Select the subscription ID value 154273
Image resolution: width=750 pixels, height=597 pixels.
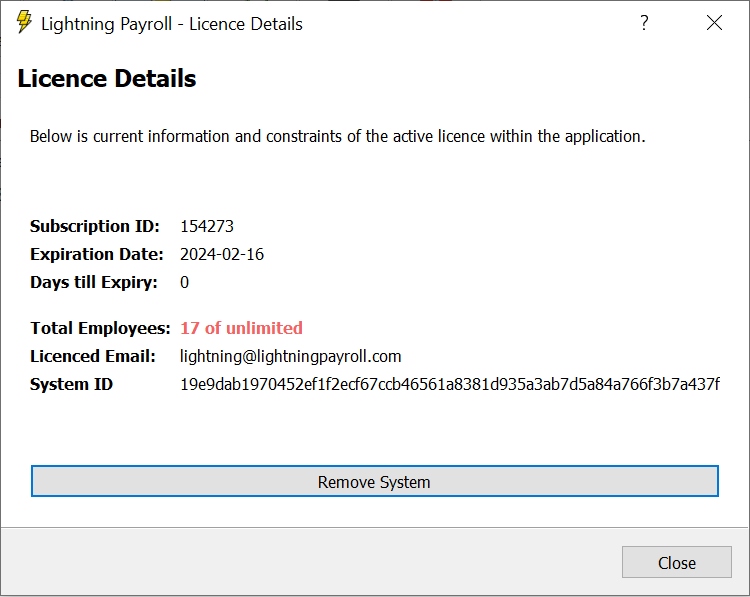[207, 226]
